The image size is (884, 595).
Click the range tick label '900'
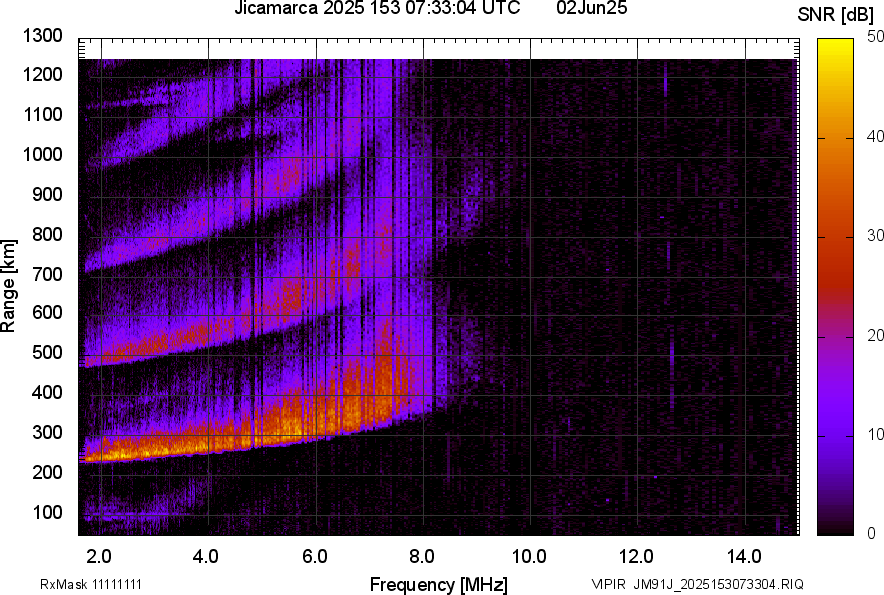point(47,194)
